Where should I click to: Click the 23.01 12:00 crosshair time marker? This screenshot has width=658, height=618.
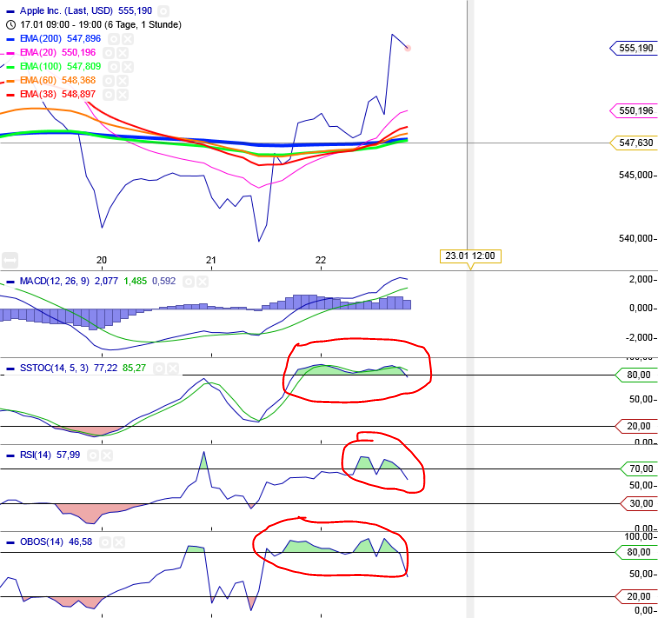pos(470,256)
